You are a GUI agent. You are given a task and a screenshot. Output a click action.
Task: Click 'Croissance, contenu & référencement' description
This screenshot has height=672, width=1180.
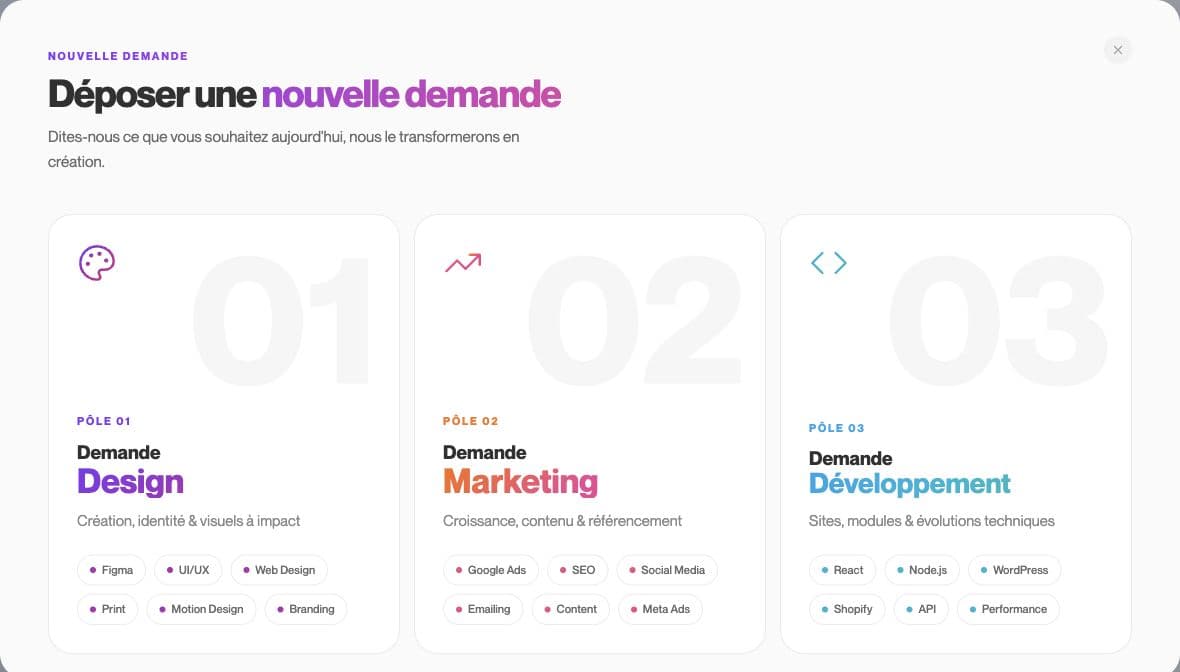tap(562, 521)
